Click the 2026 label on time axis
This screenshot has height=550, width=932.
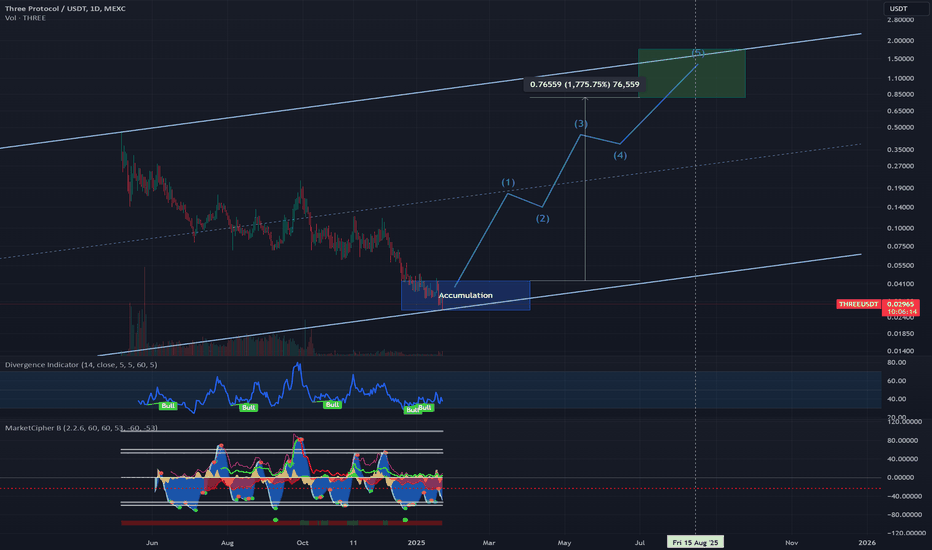tap(867, 543)
